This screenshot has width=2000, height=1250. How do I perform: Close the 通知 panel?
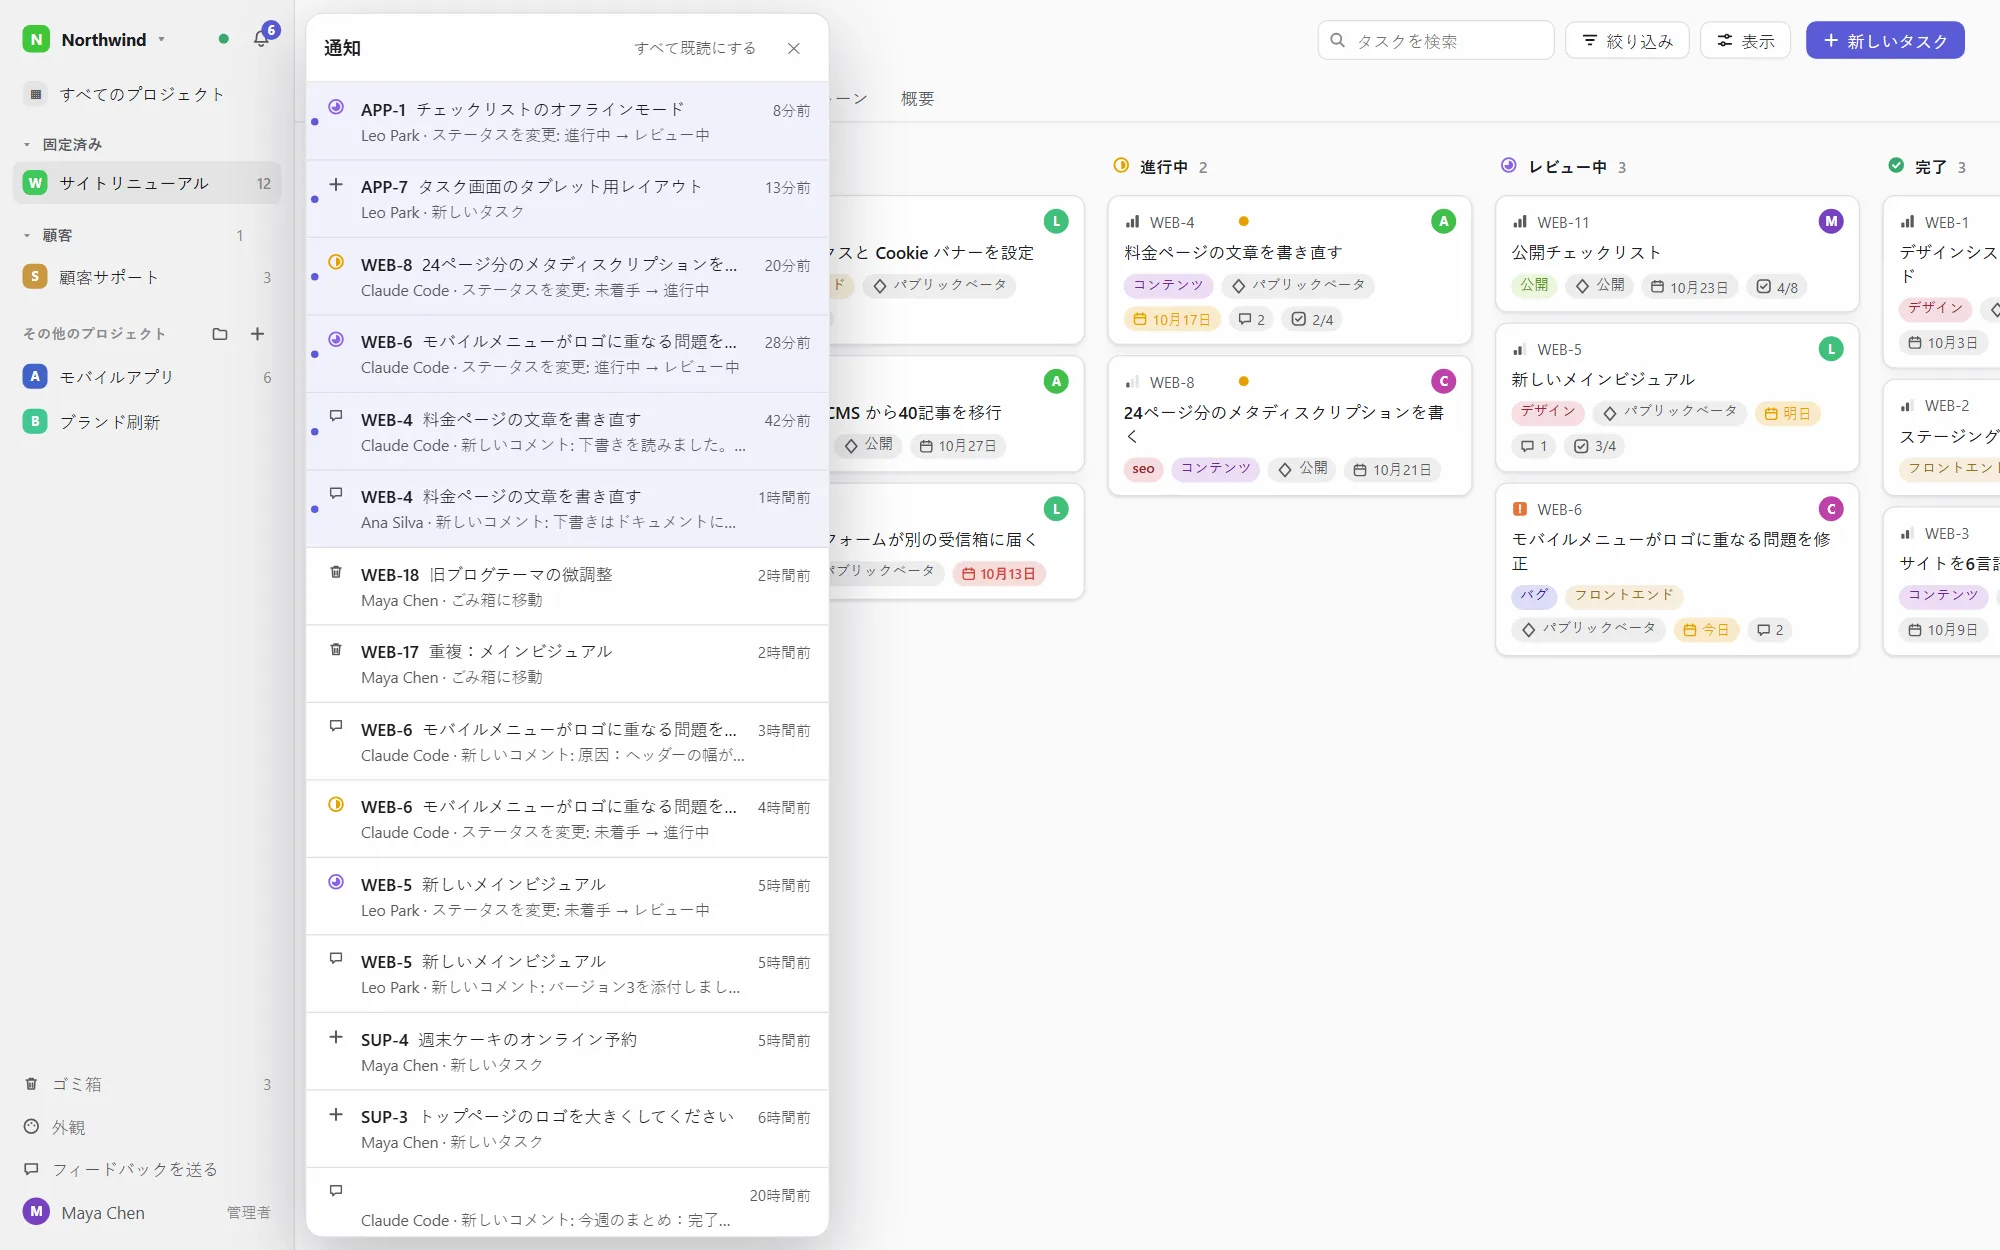point(794,48)
